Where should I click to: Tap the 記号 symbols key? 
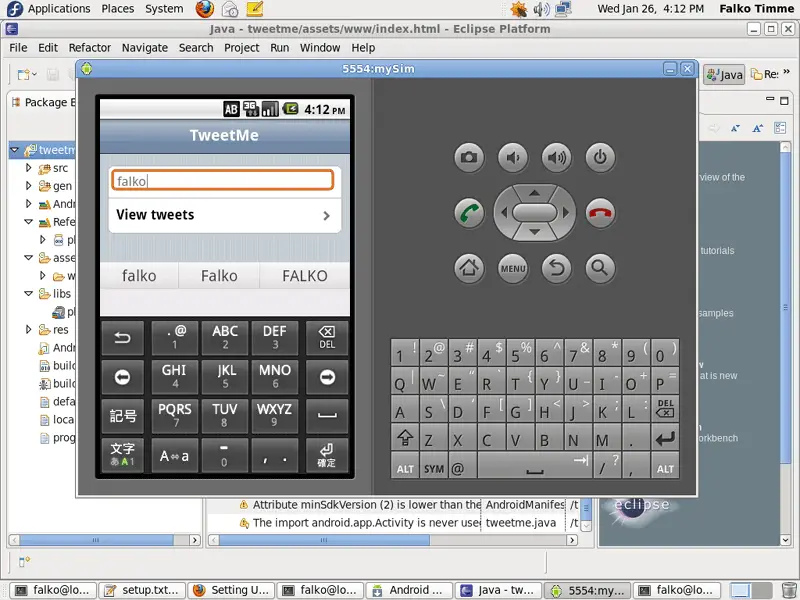[x=122, y=416]
